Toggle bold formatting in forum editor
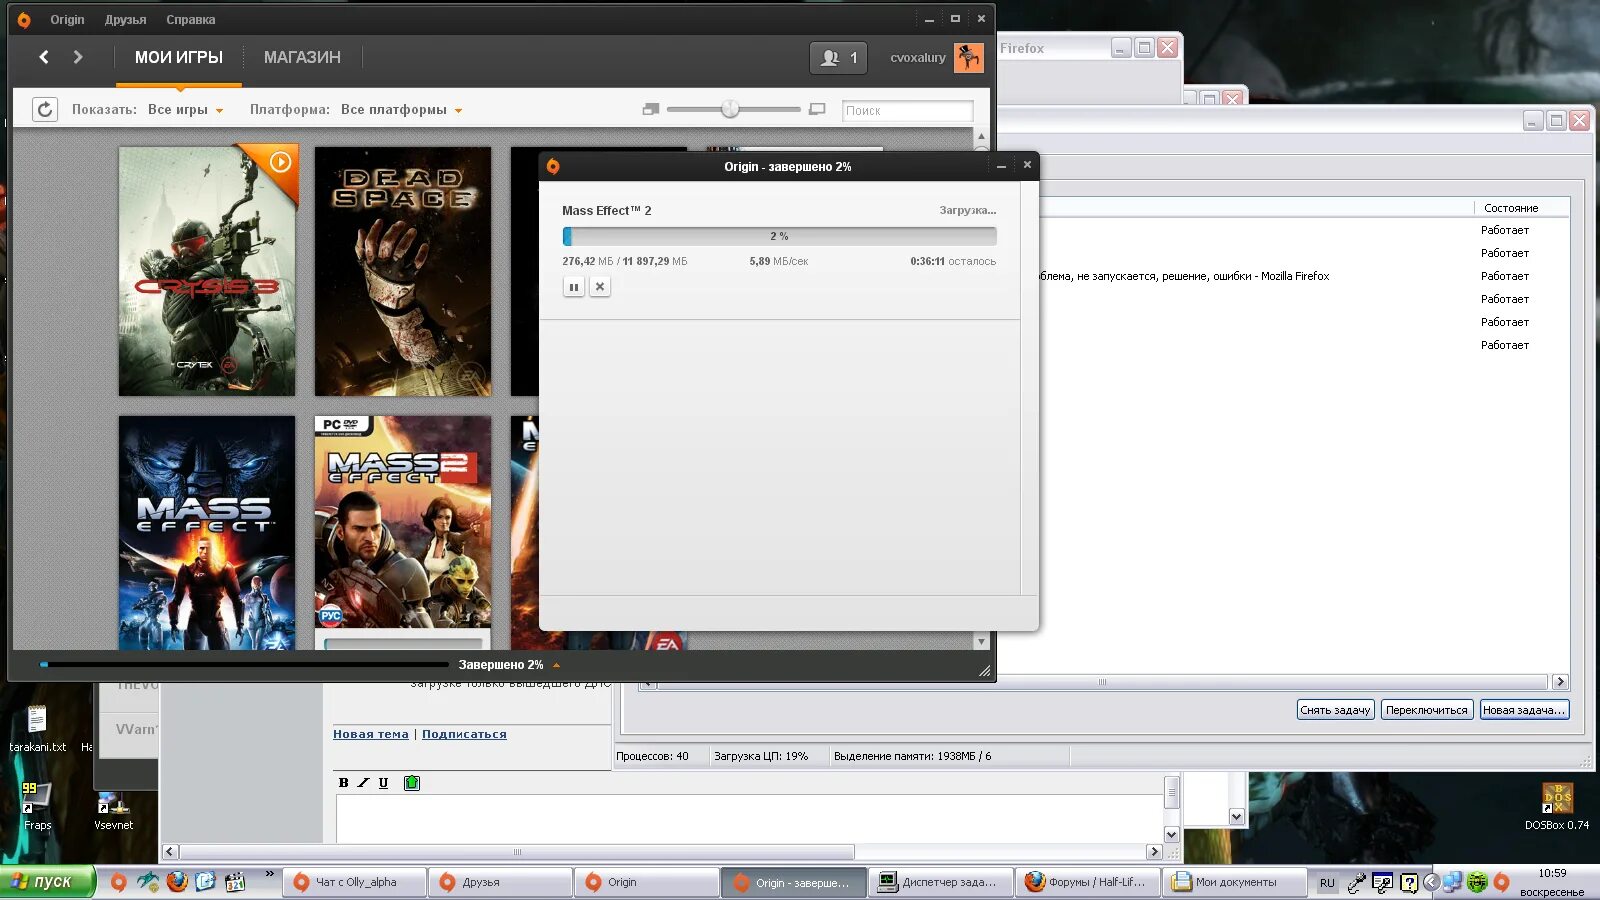Image resolution: width=1600 pixels, height=900 pixels. pos(344,783)
